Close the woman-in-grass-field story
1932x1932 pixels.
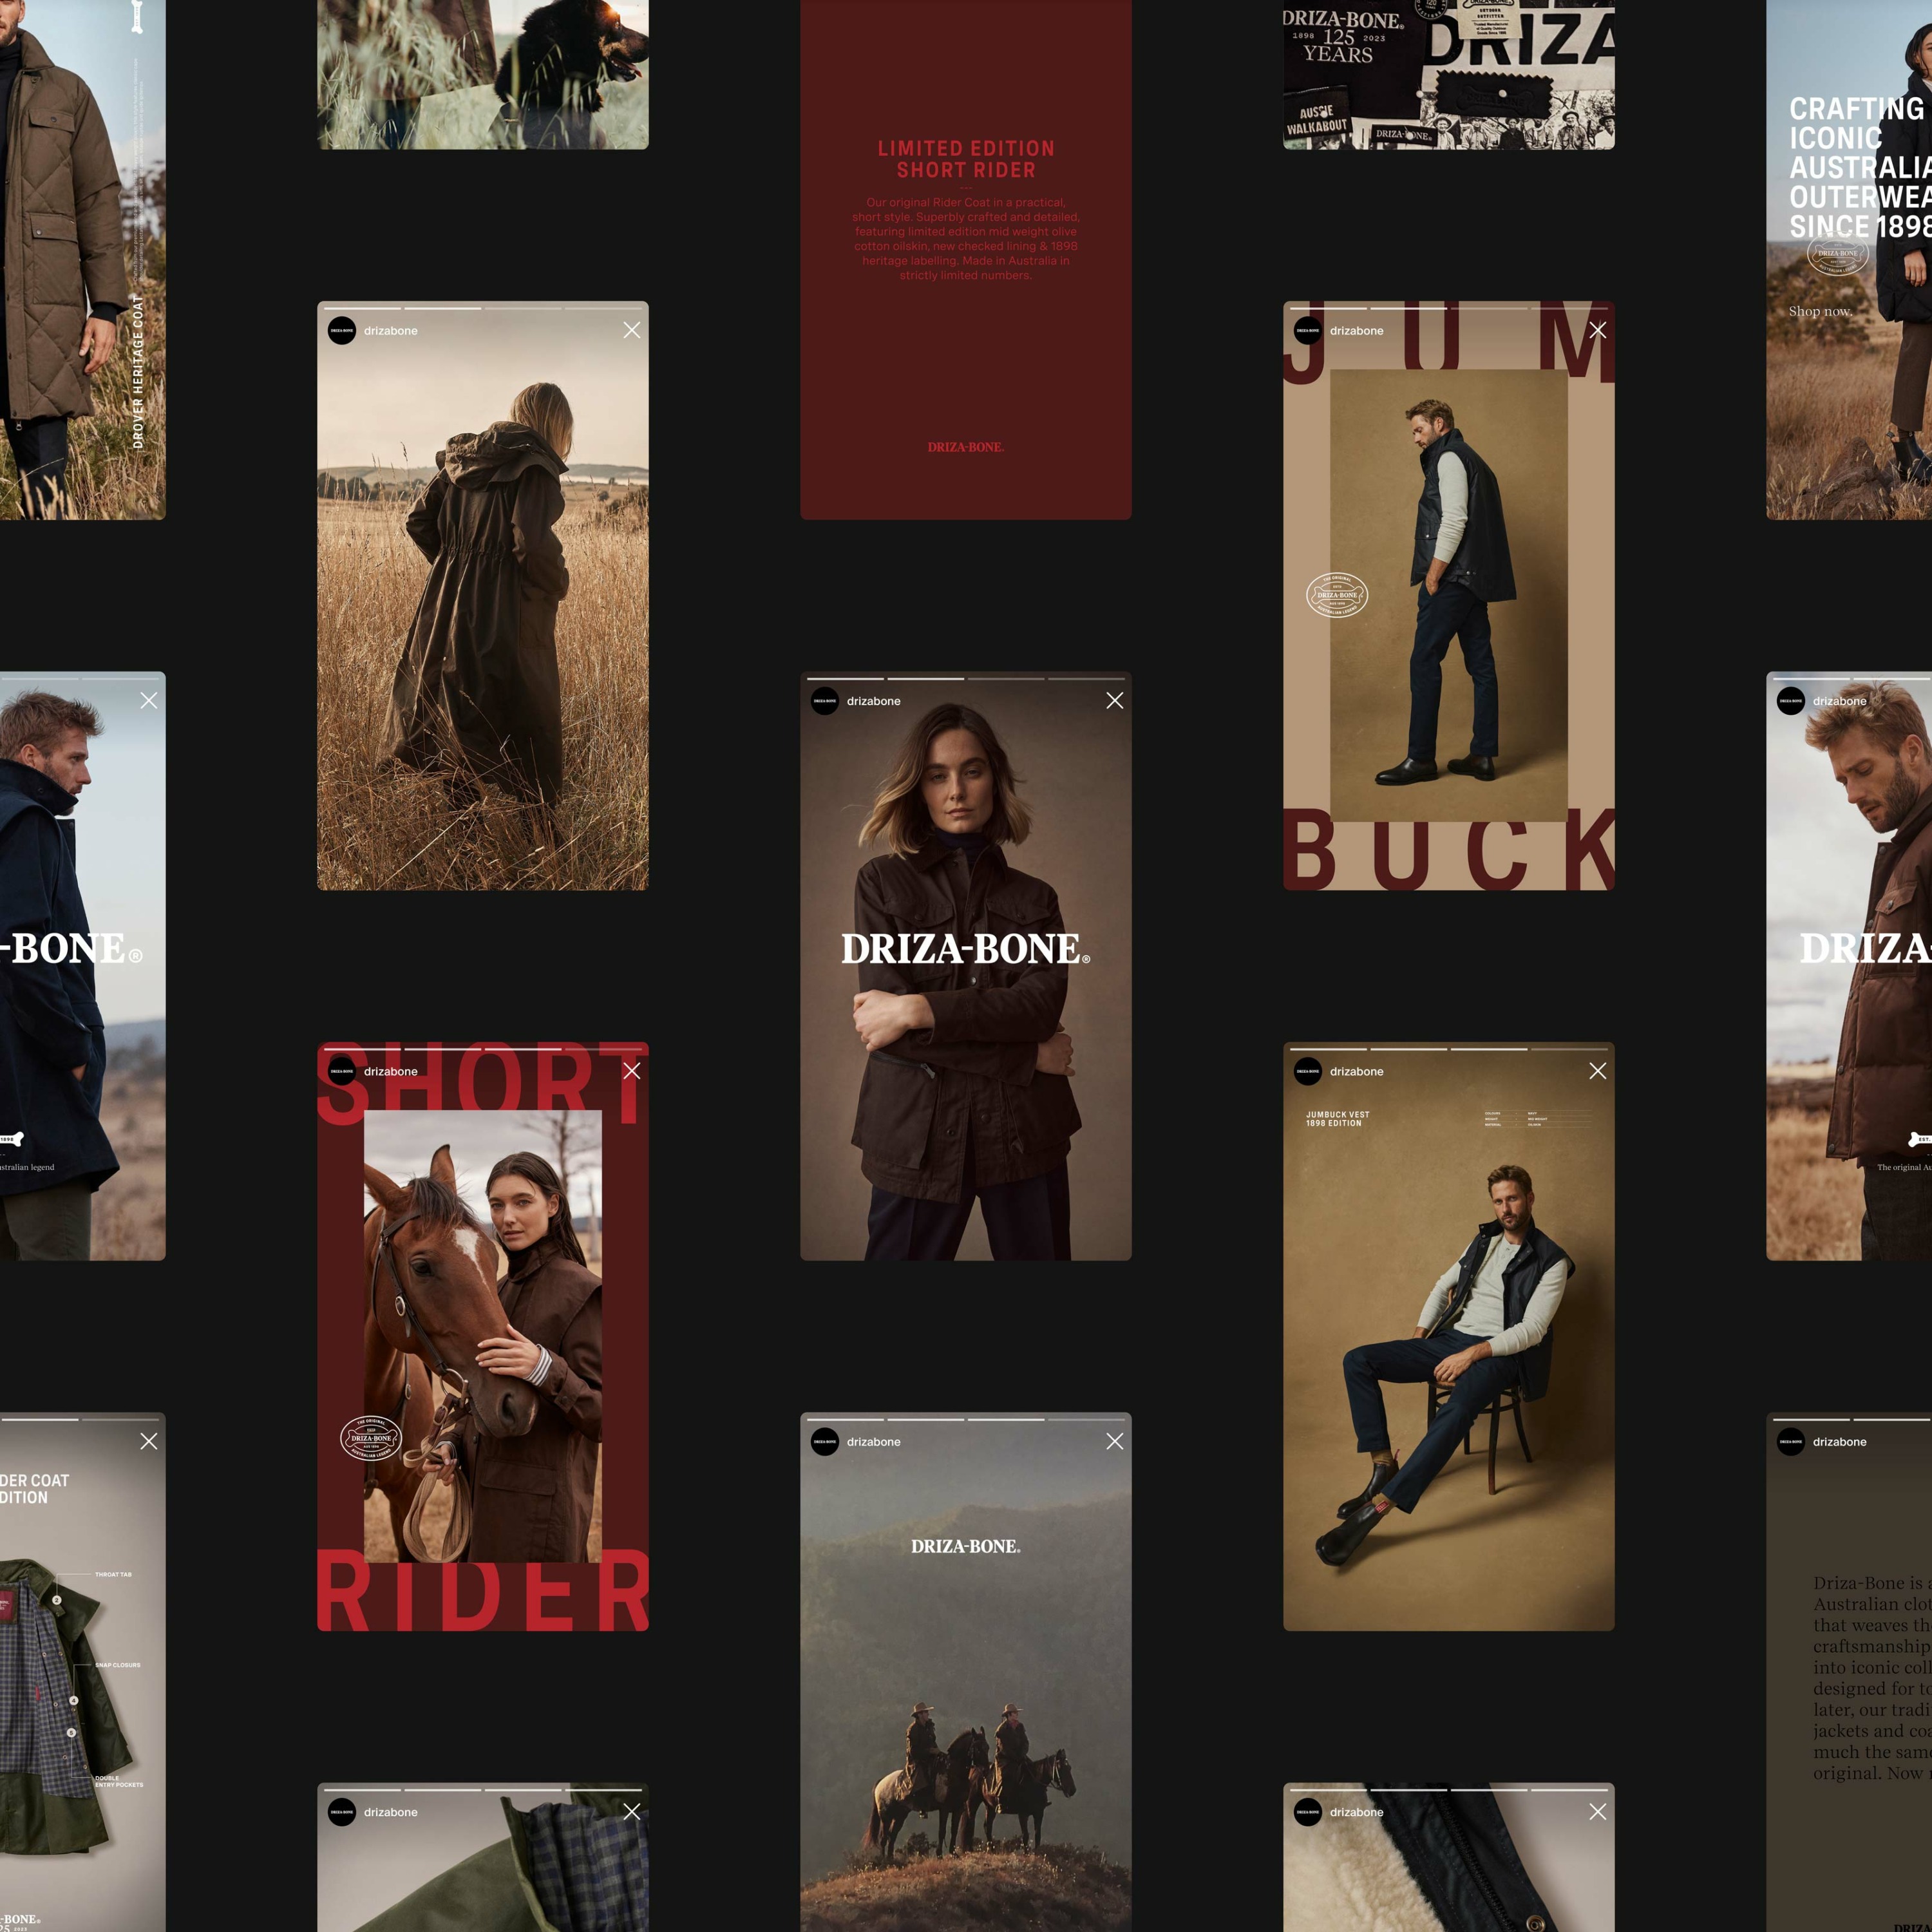[x=631, y=330]
